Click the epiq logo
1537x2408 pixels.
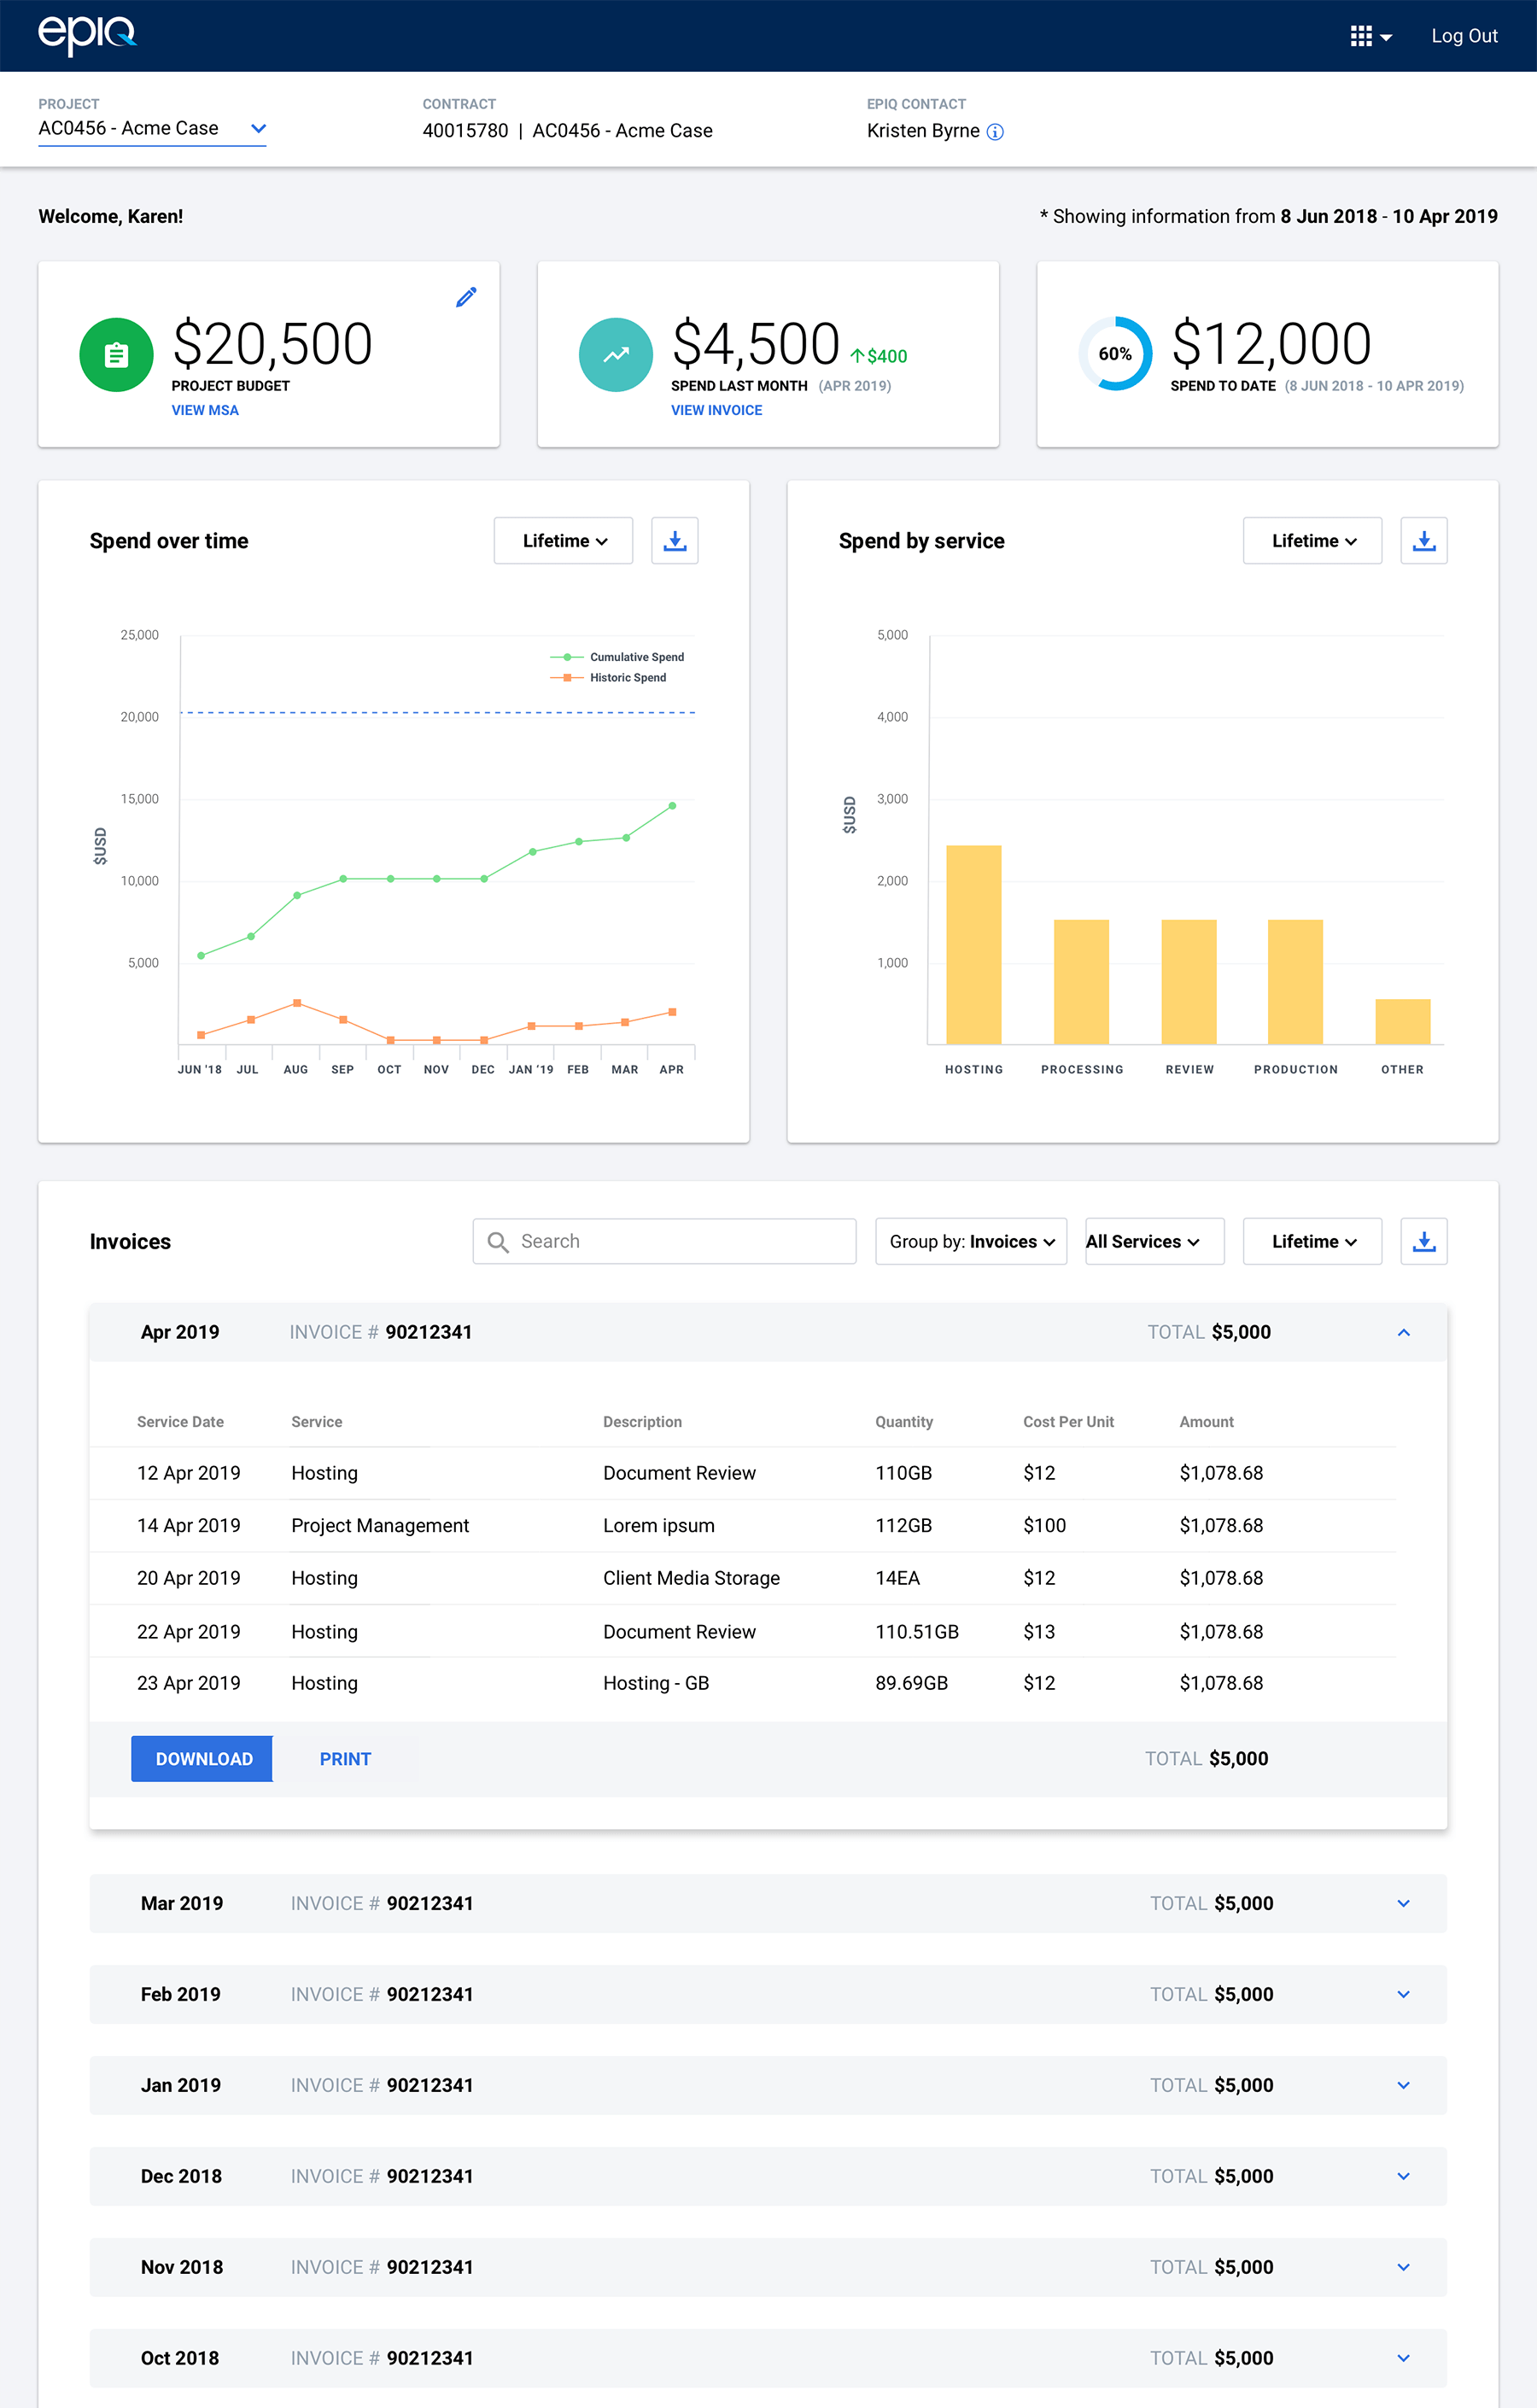87,35
